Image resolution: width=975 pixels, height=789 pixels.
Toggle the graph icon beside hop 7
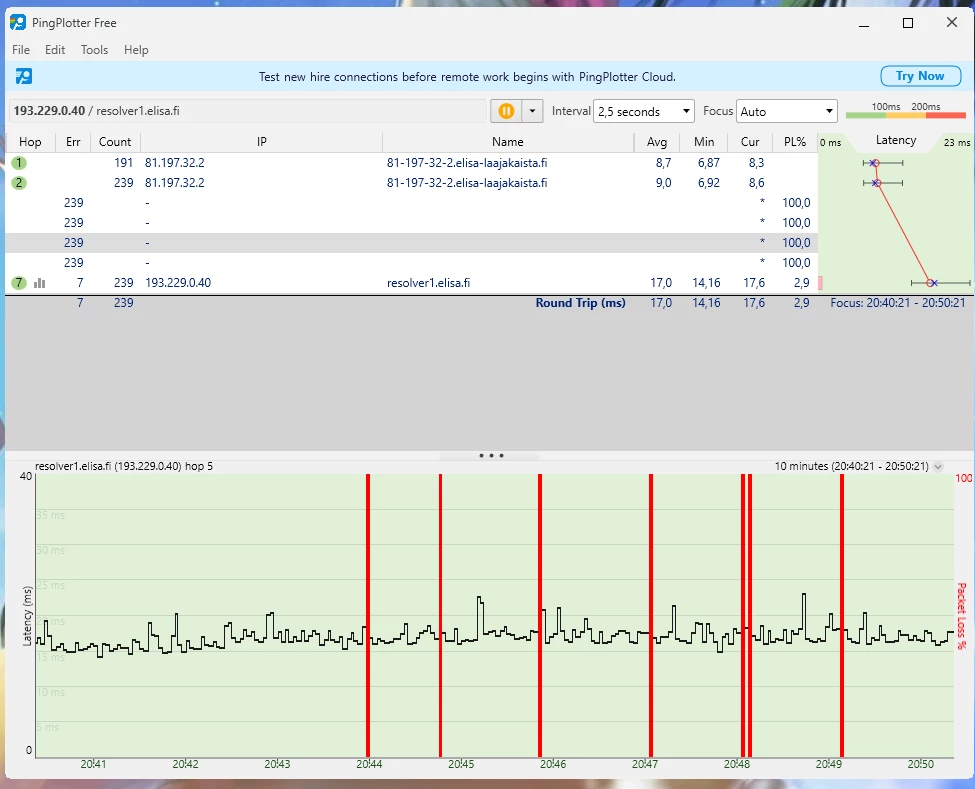(x=39, y=283)
